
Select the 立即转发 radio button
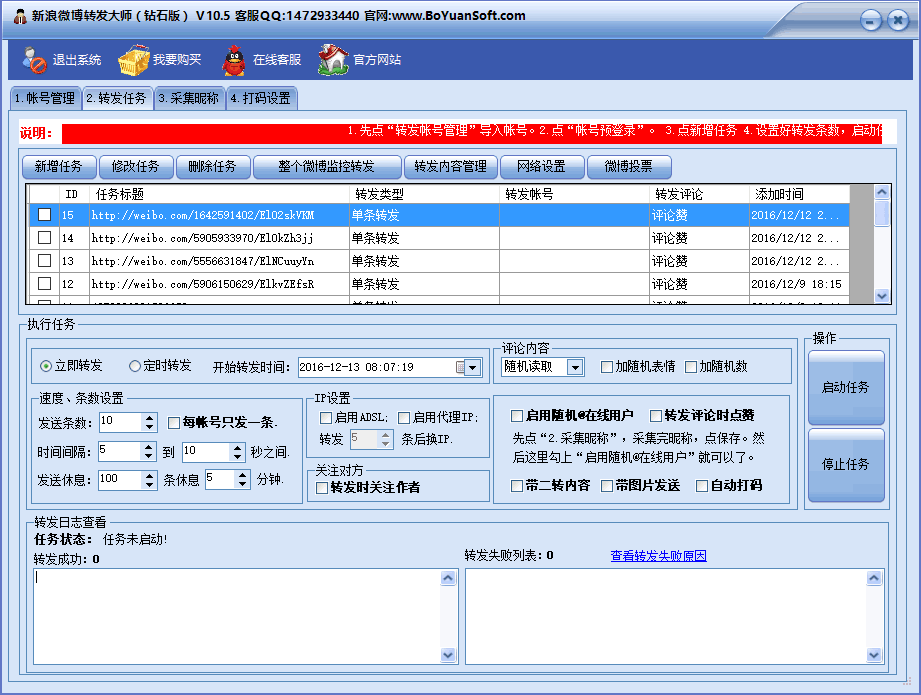click(45, 366)
